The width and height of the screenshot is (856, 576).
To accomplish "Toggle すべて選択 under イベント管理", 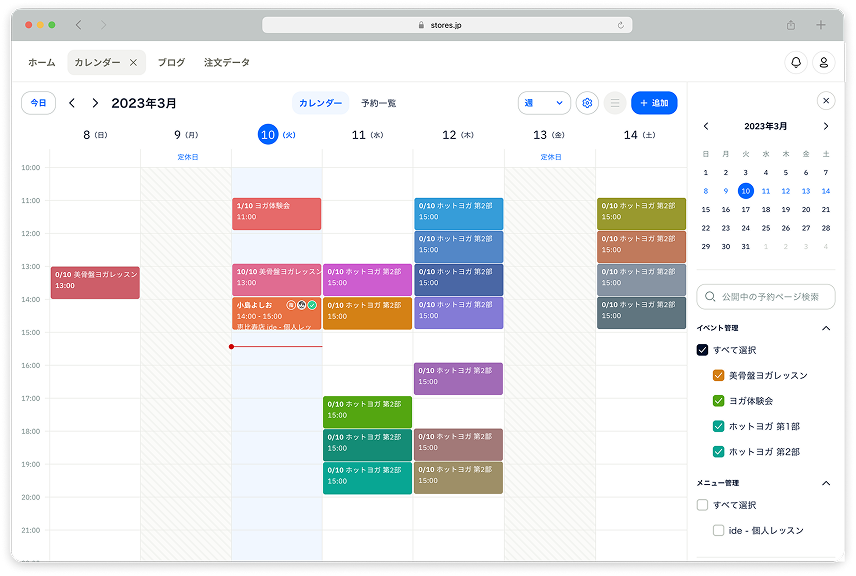I will tap(703, 349).
